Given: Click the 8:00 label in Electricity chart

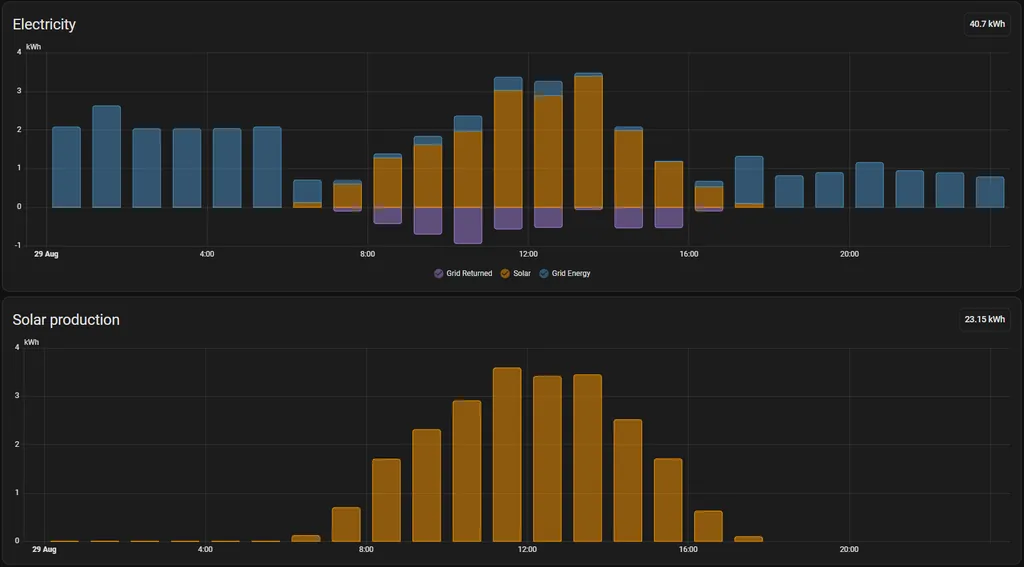Looking at the screenshot, I should [368, 254].
